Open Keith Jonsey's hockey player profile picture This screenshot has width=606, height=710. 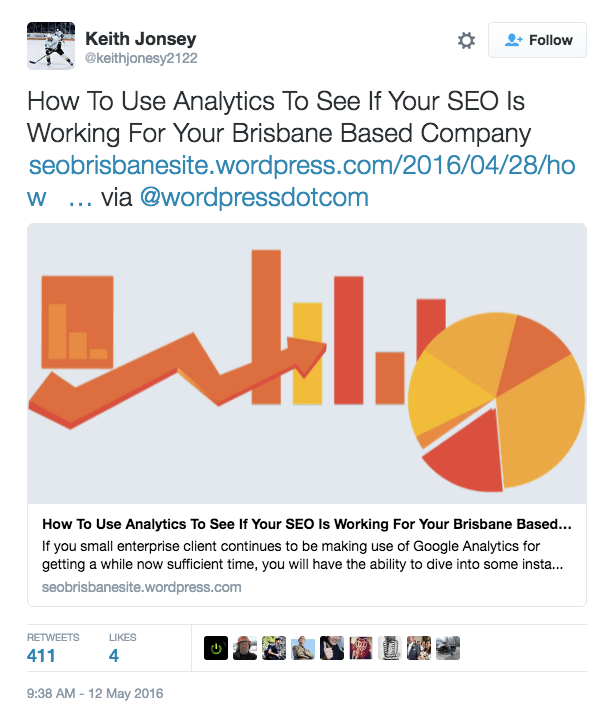coord(51,45)
